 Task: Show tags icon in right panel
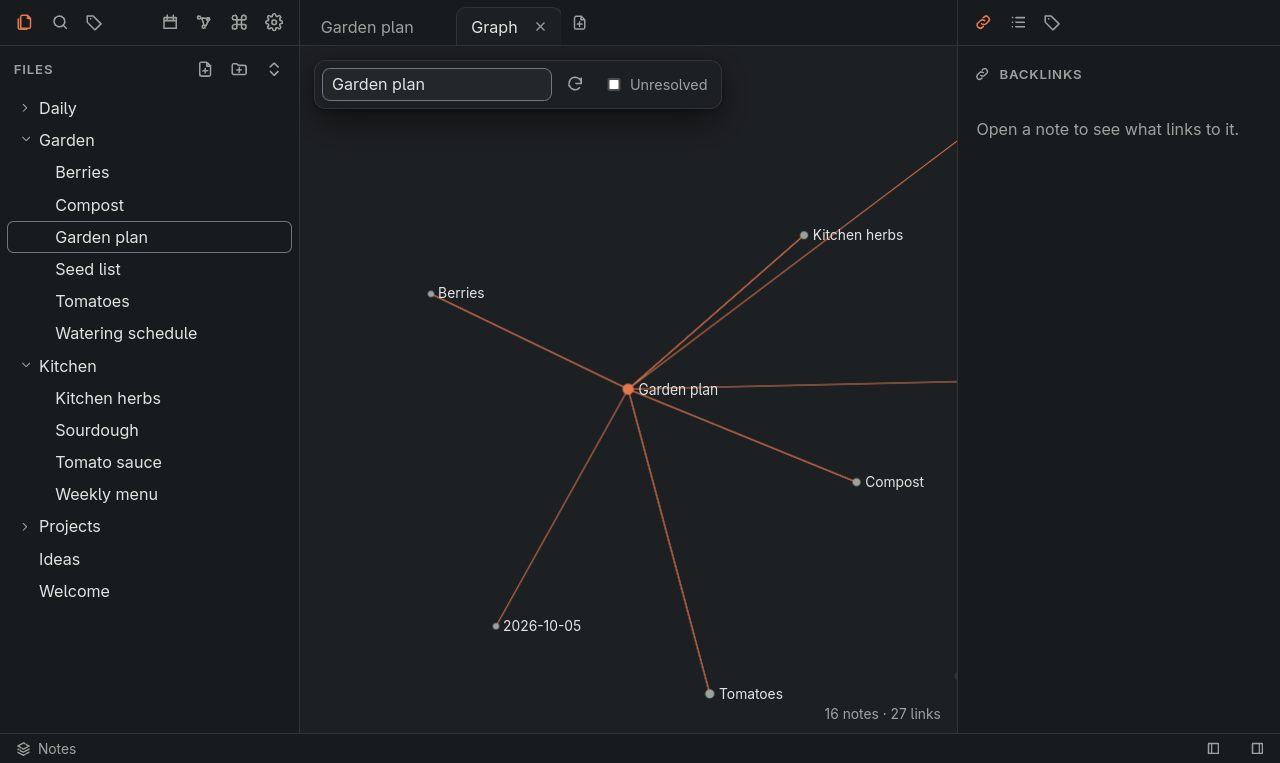pos(1052,22)
